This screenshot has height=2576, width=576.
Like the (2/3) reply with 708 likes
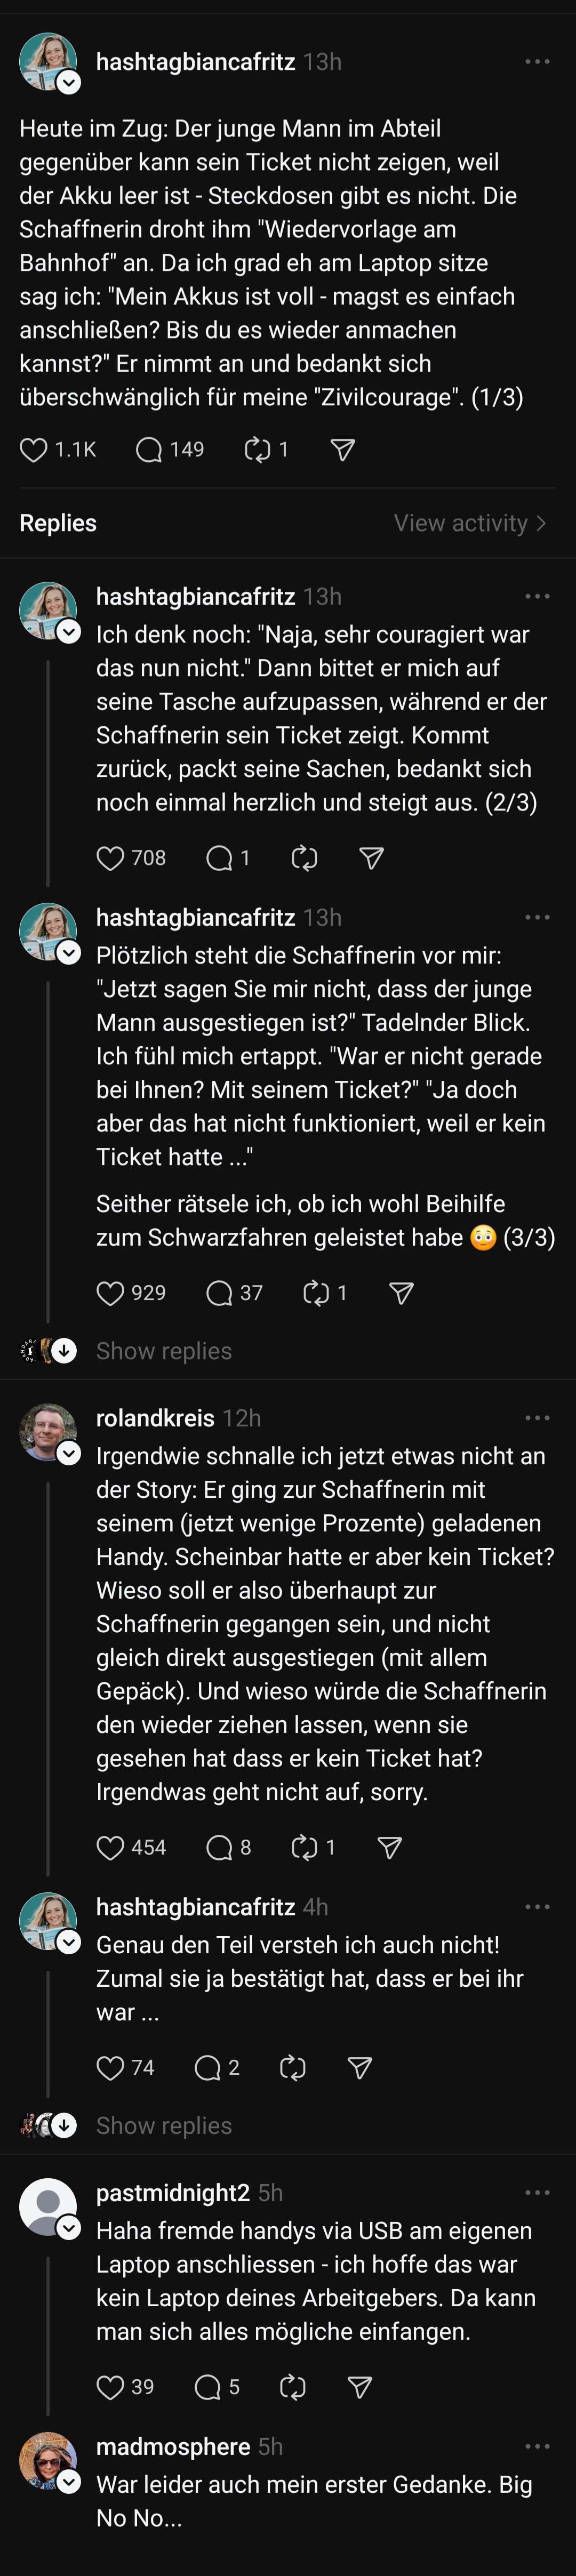[110, 858]
